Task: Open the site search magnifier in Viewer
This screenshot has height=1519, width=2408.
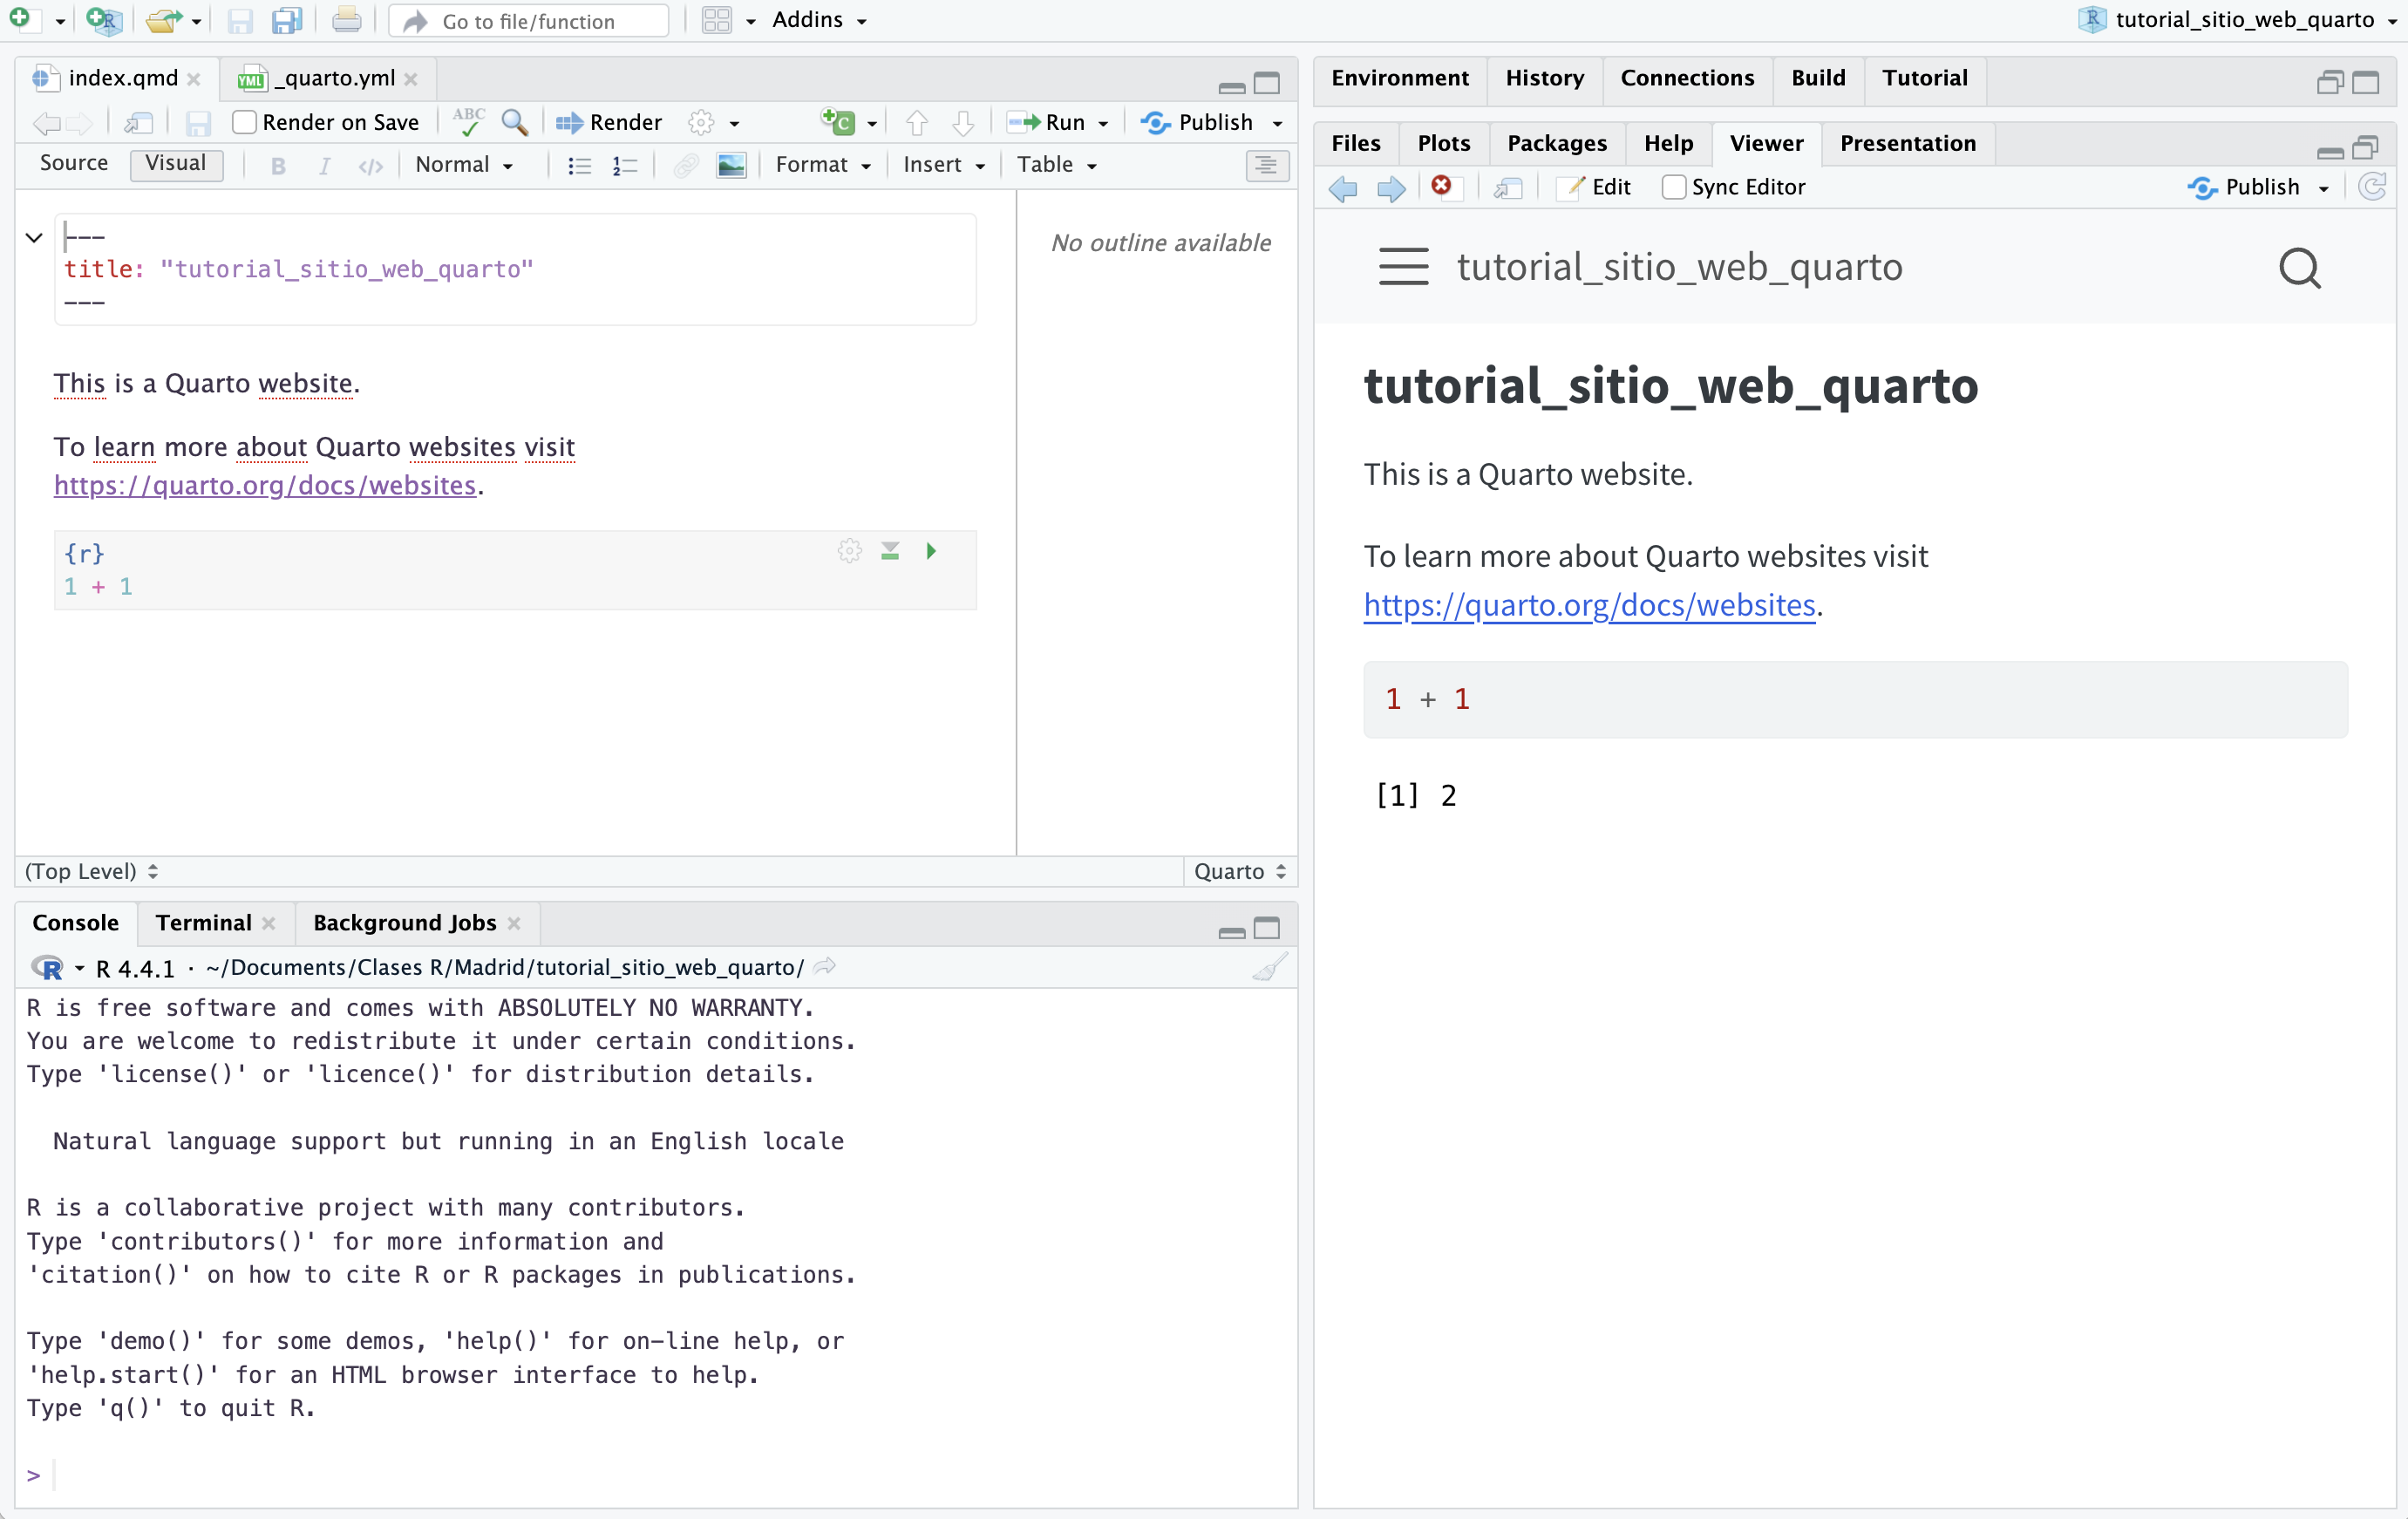Action: click(x=2299, y=268)
